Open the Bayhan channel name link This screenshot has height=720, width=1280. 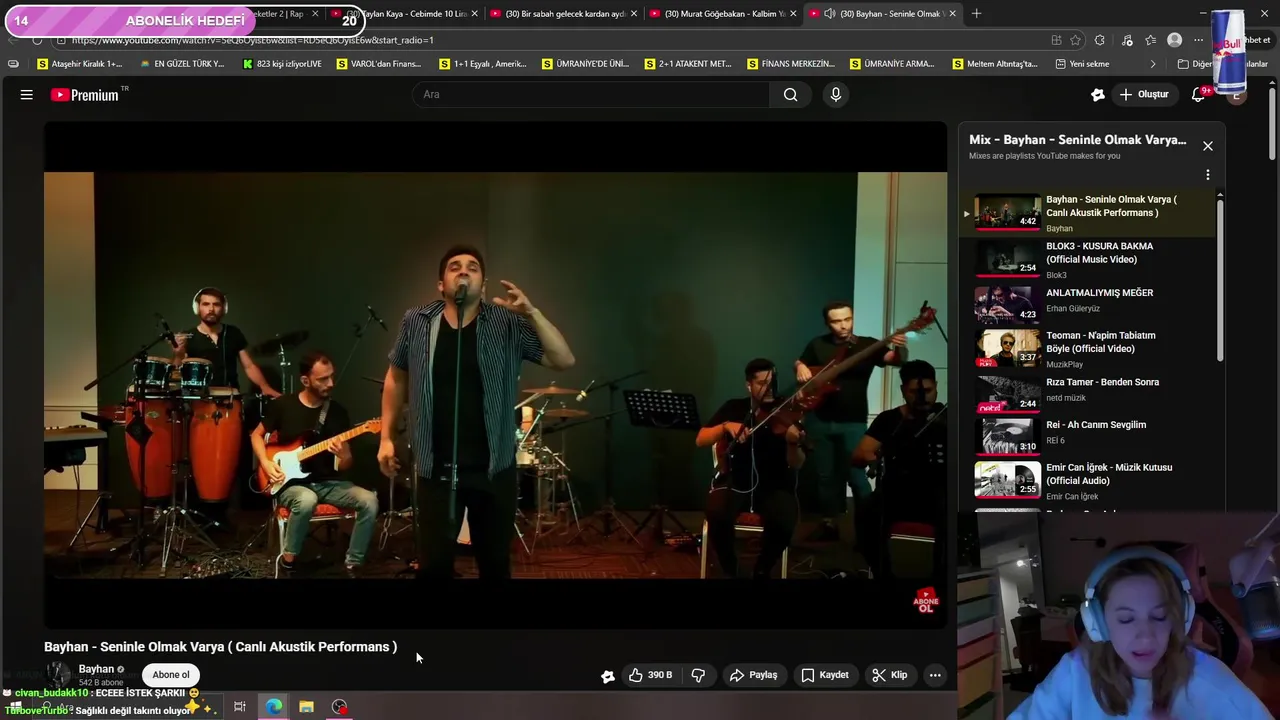click(x=96, y=669)
